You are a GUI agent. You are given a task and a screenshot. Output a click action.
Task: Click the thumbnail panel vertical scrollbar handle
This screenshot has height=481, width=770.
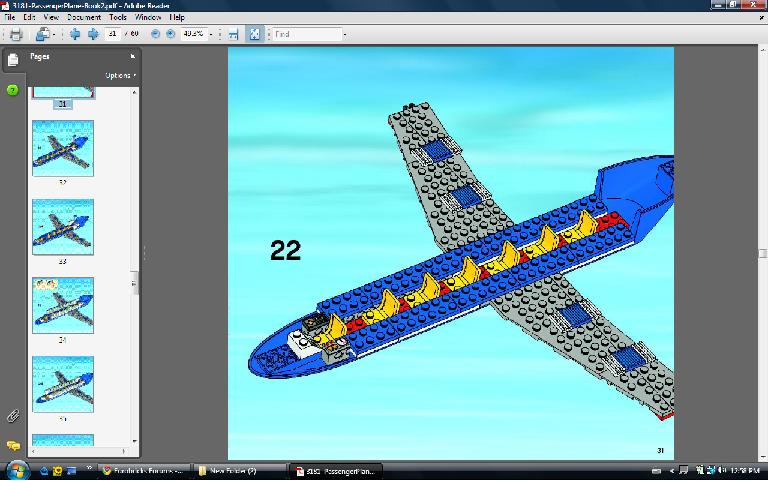(x=135, y=283)
